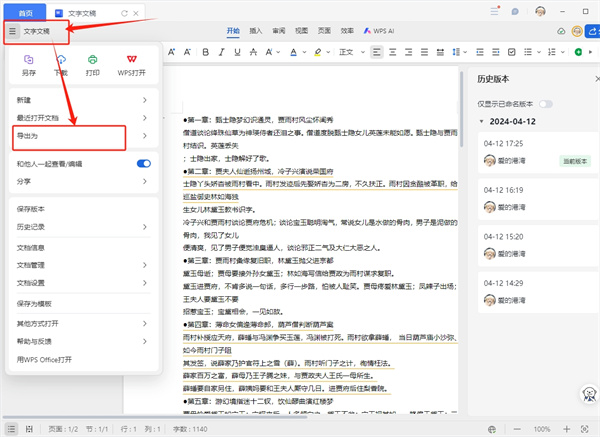Toggle underline formatting
600x437 pixels.
point(237,52)
